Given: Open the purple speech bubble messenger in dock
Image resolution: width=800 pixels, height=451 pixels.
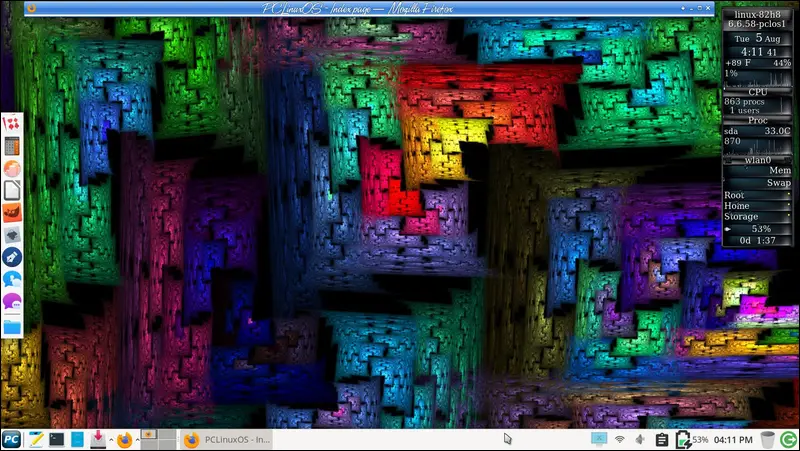Looking at the screenshot, I should [x=12, y=301].
